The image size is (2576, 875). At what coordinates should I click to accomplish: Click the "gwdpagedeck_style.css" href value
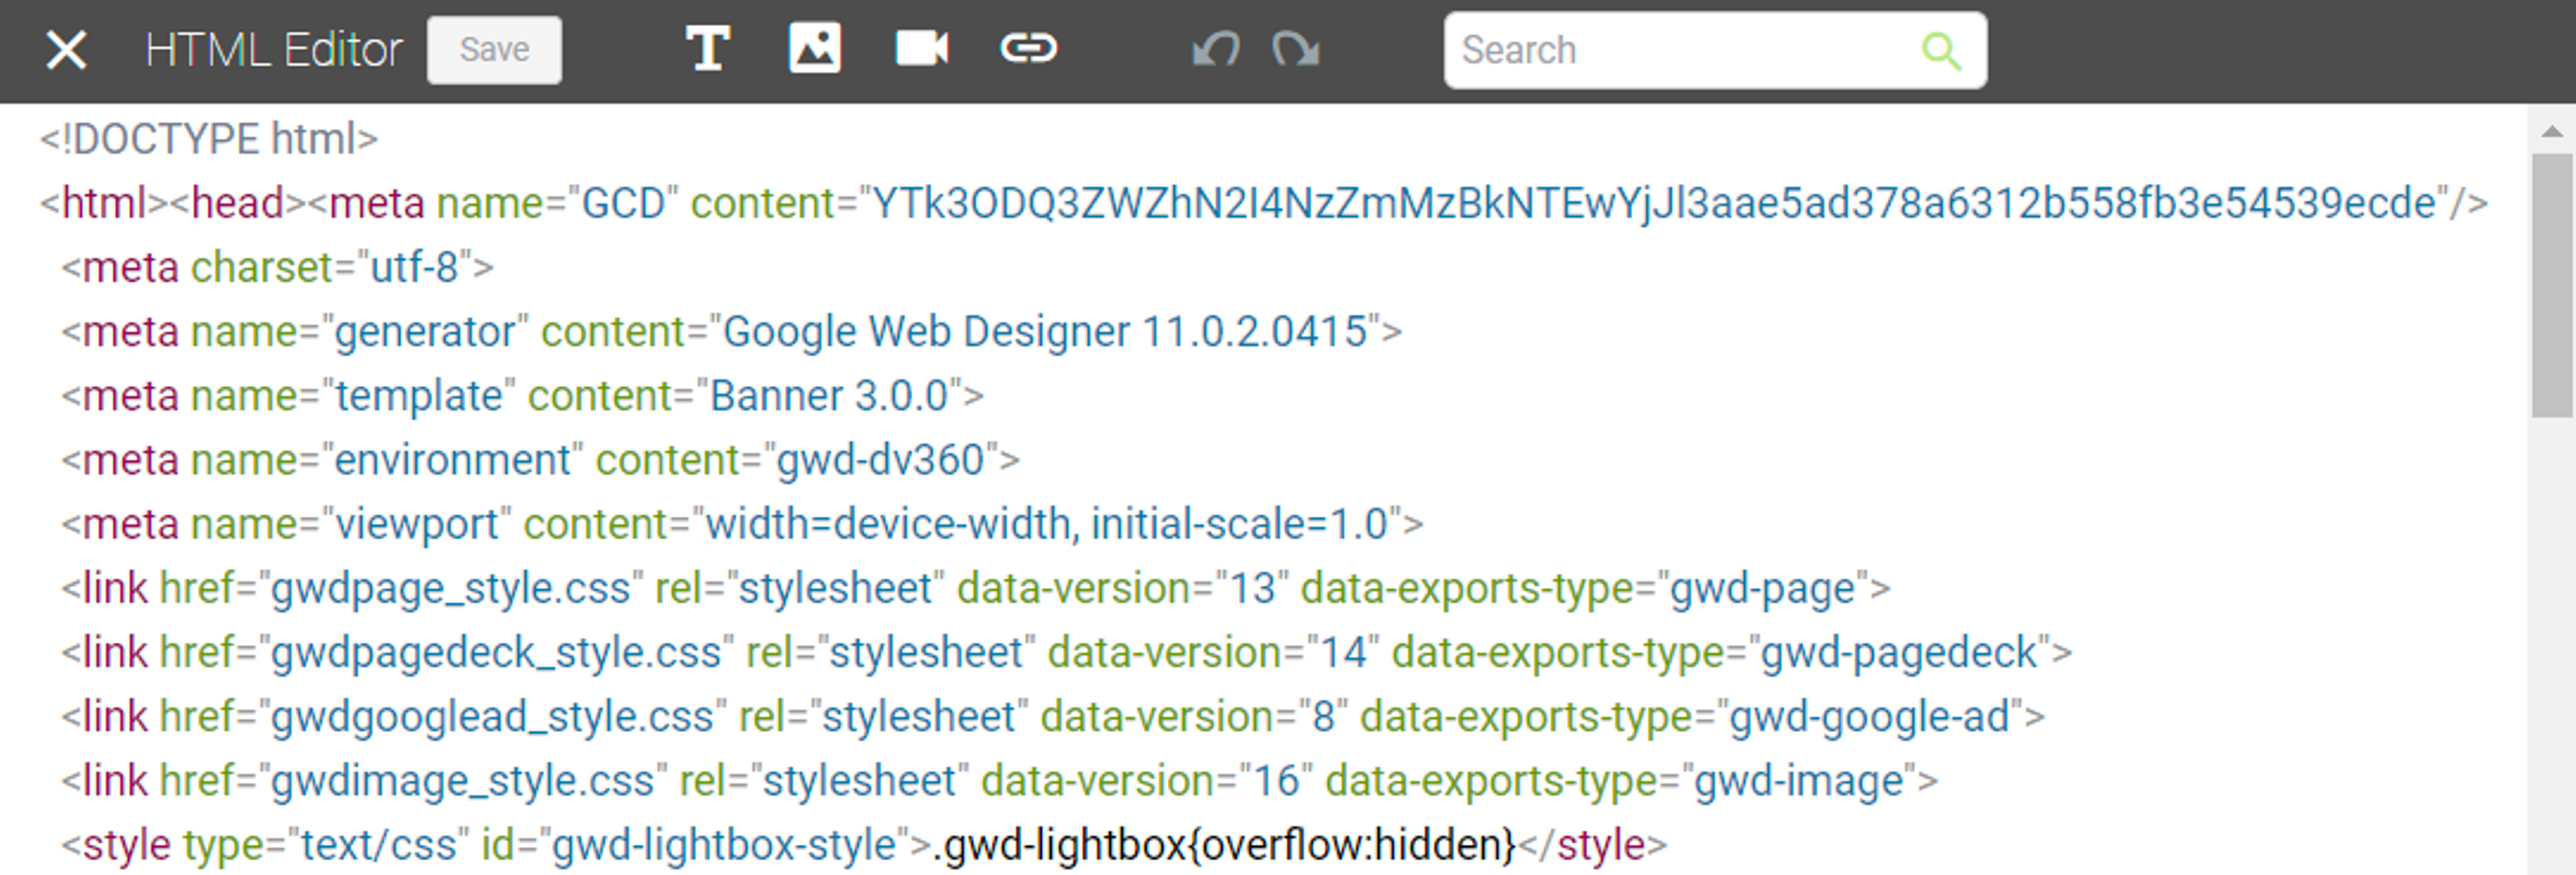click(x=497, y=652)
